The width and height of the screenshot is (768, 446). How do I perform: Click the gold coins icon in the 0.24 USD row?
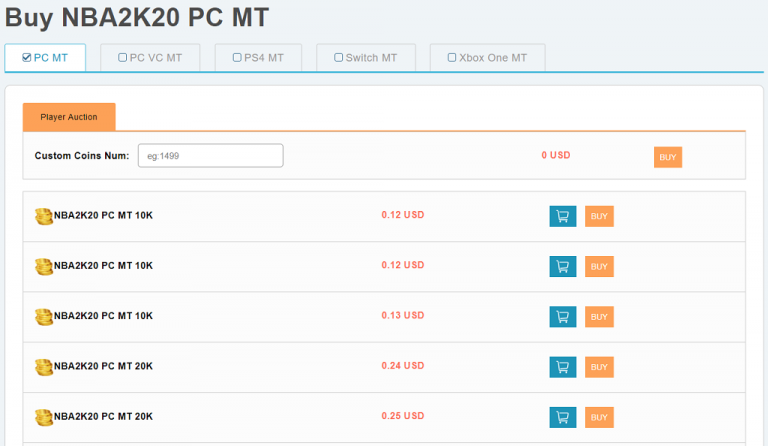pos(44,367)
